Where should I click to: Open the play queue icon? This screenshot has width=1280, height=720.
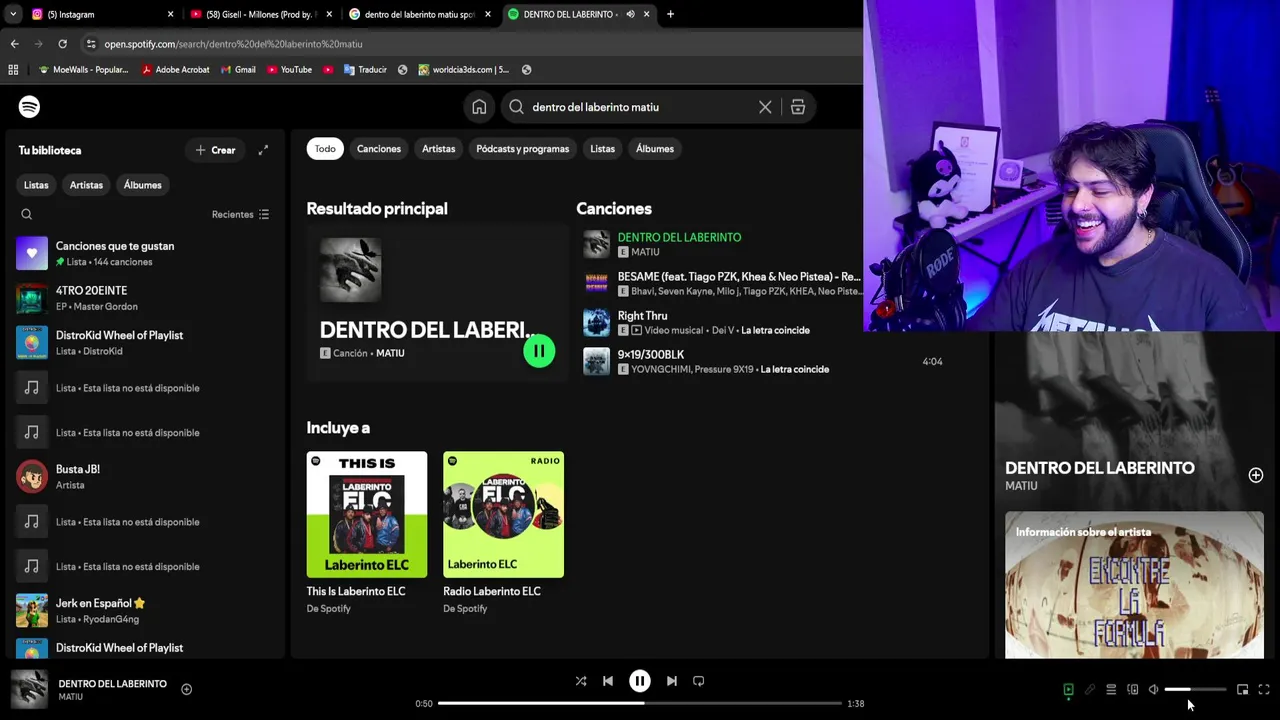point(1111,689)
